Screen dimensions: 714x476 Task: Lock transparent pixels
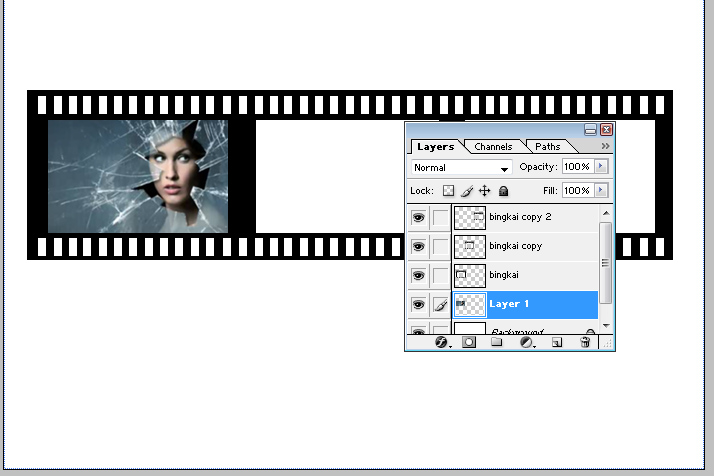(x=449, y=190)
